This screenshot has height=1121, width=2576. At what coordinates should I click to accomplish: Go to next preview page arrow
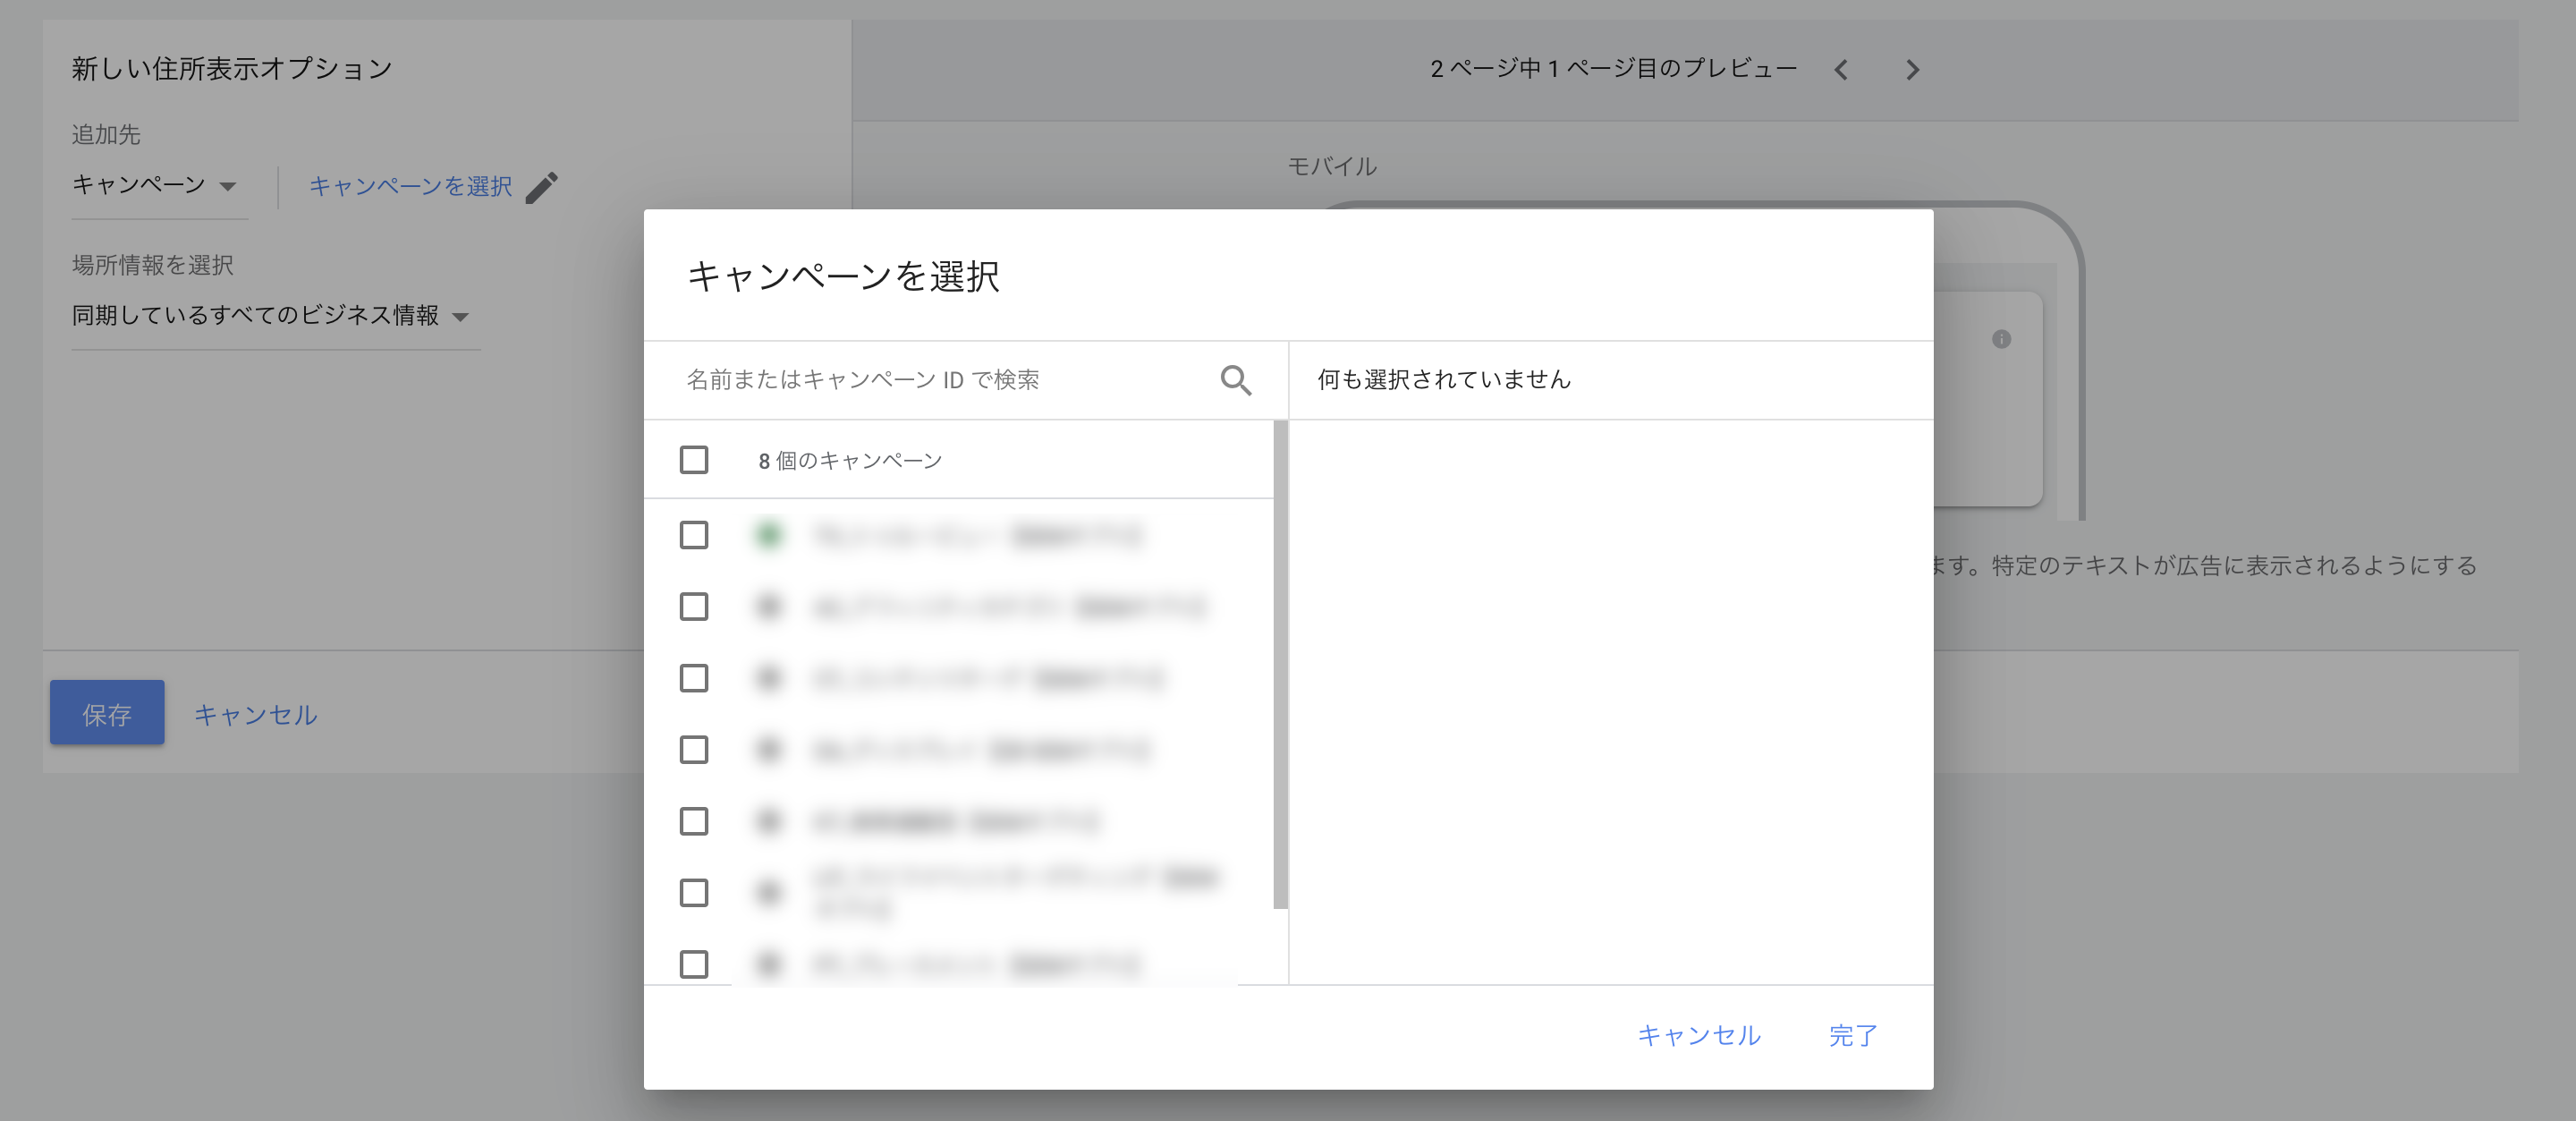[x=1912, y=70]
